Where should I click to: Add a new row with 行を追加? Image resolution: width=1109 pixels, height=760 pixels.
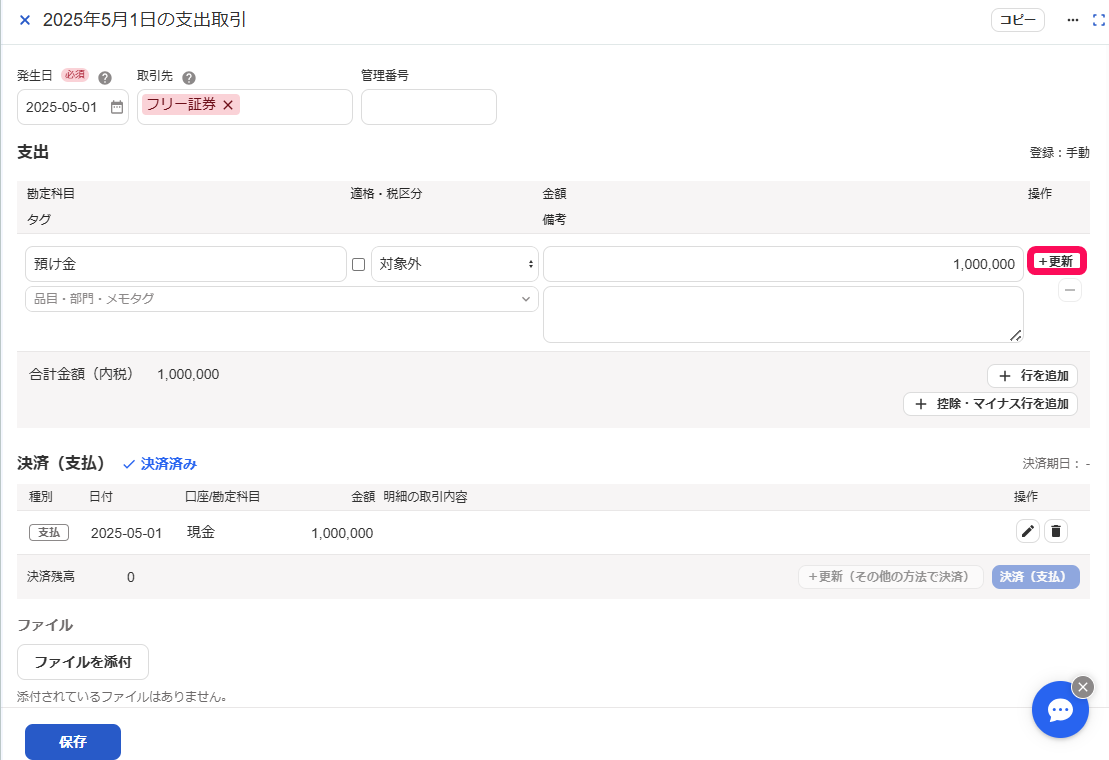(1033, 375)
